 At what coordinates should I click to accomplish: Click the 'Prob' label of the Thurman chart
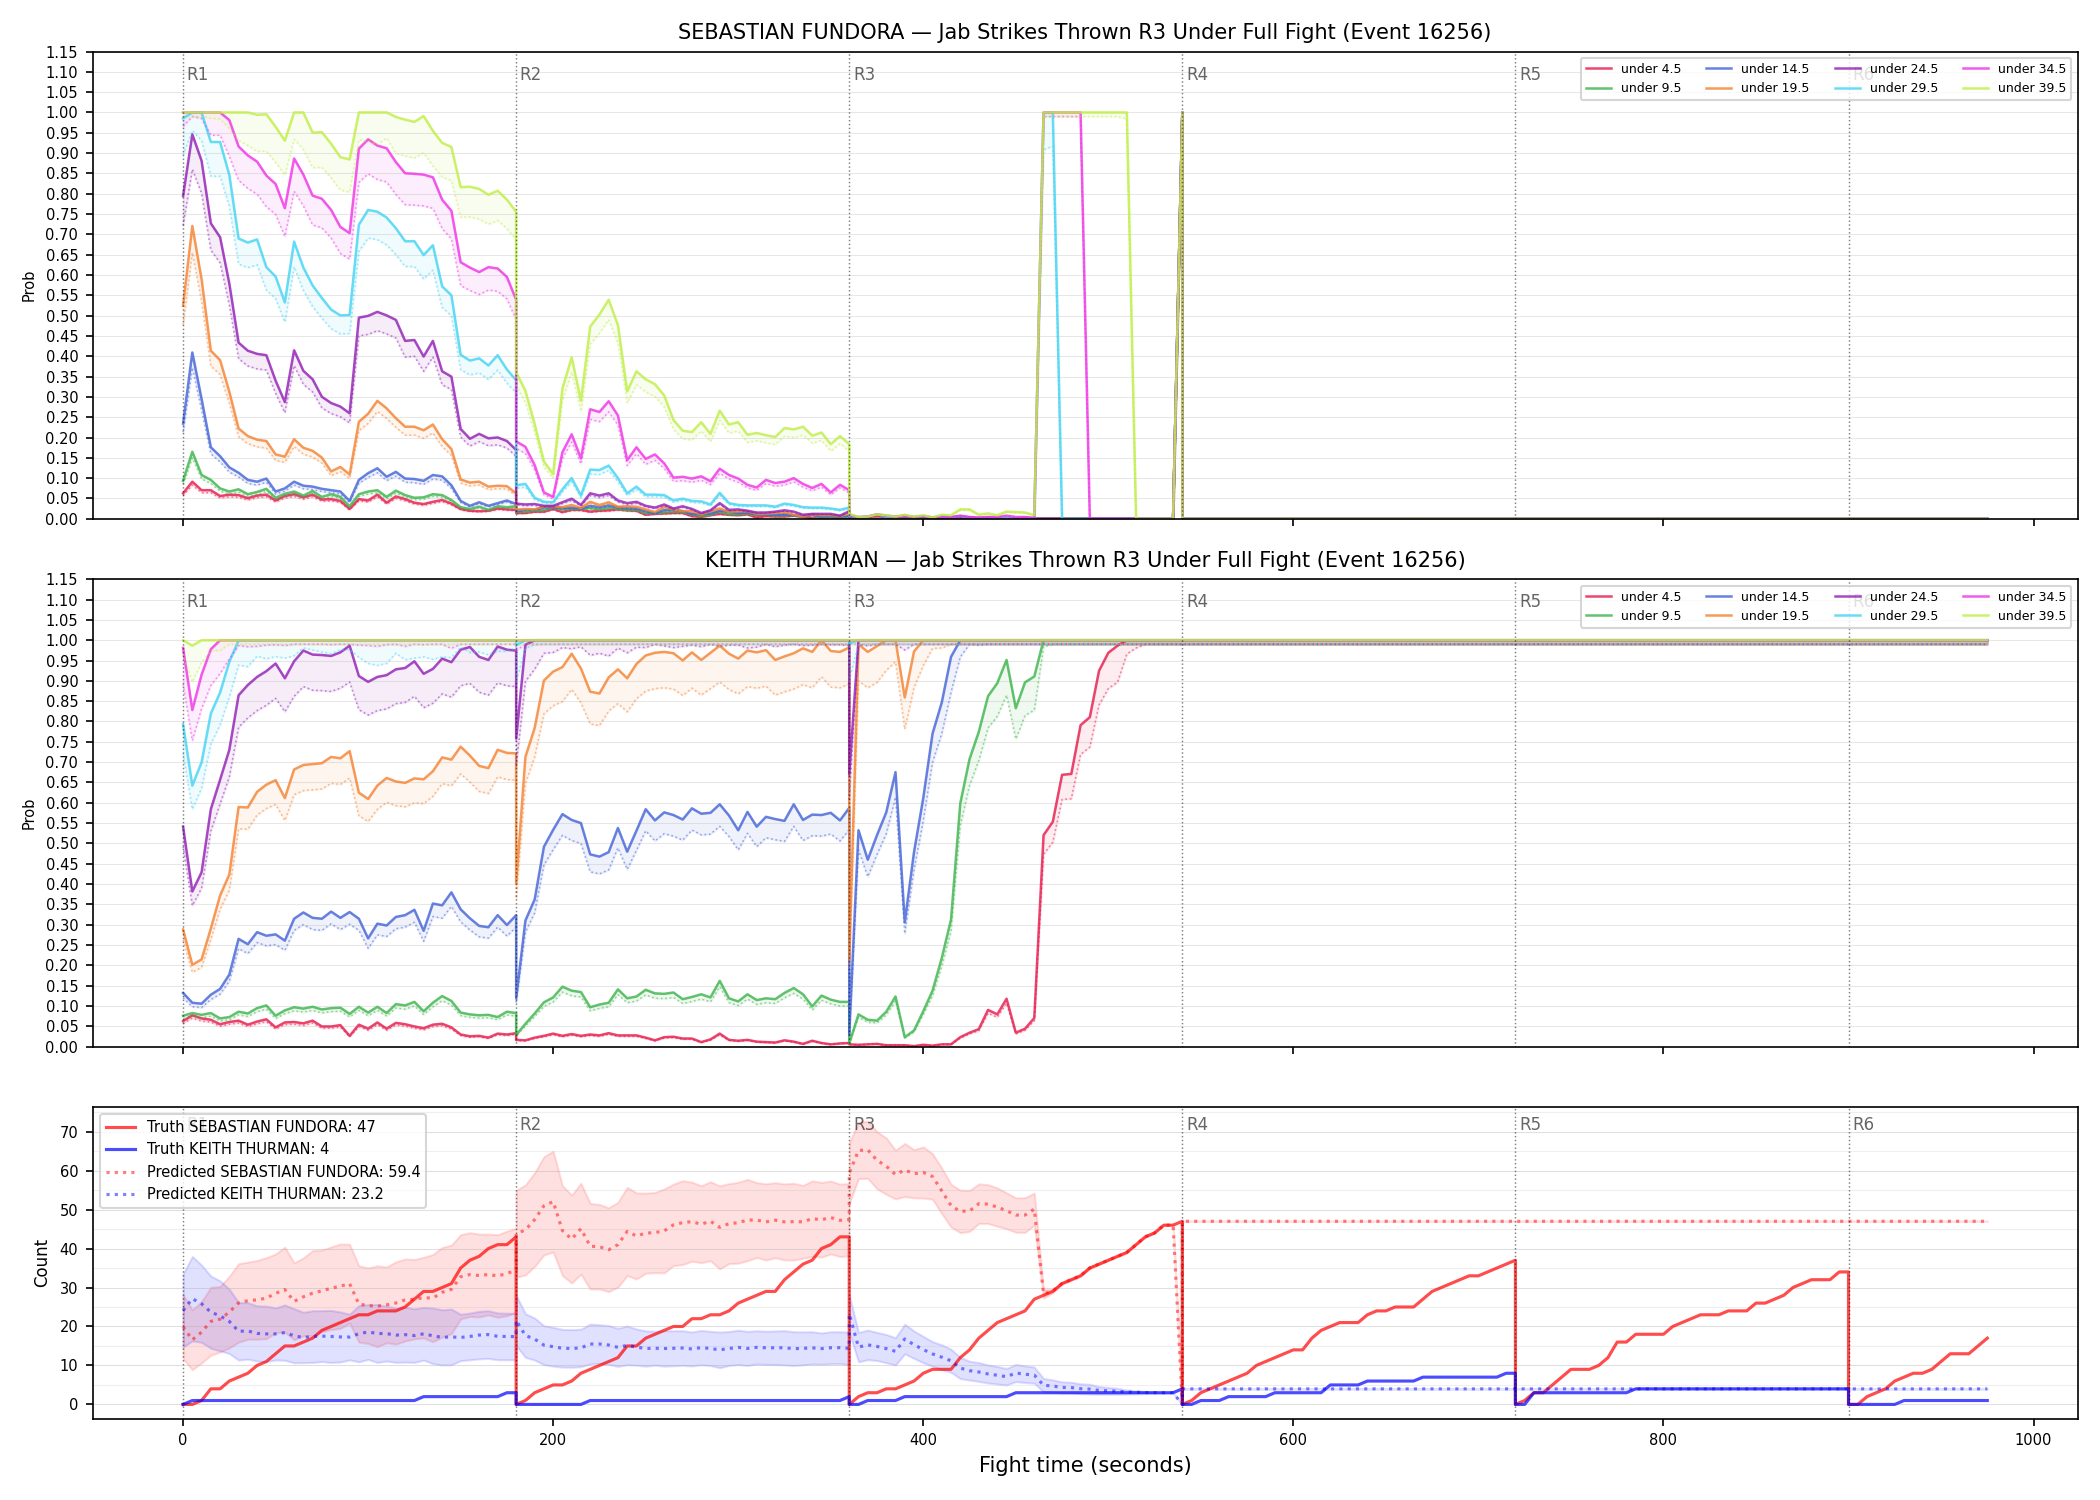29,814
